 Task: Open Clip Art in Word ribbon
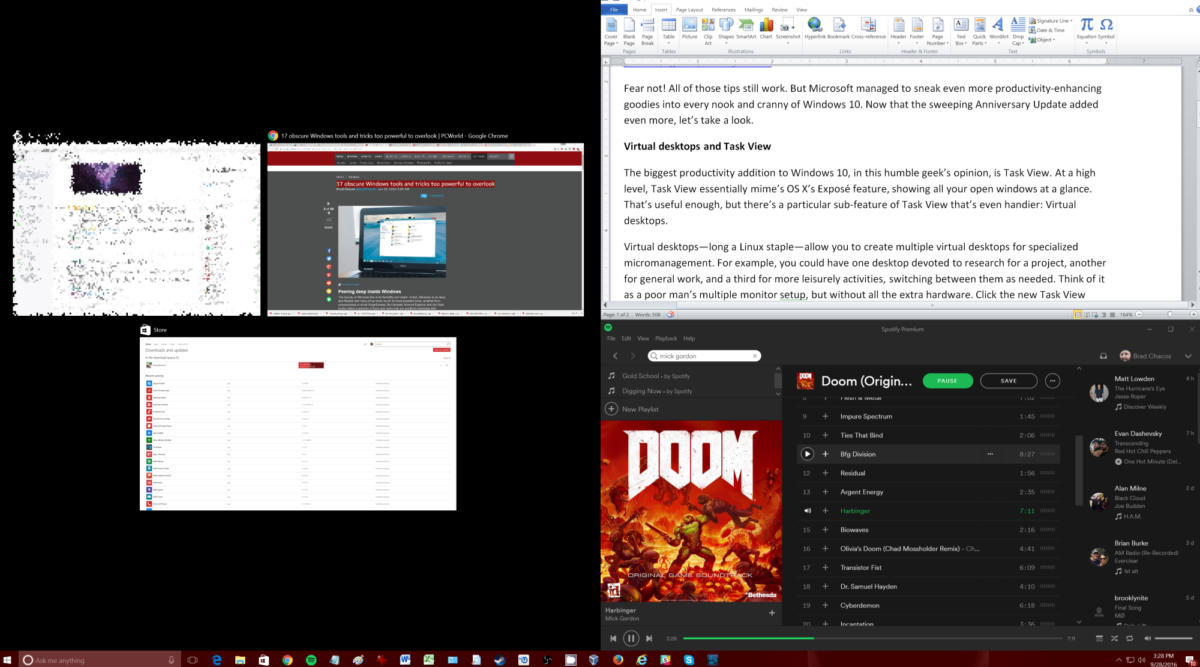[708, 31]
